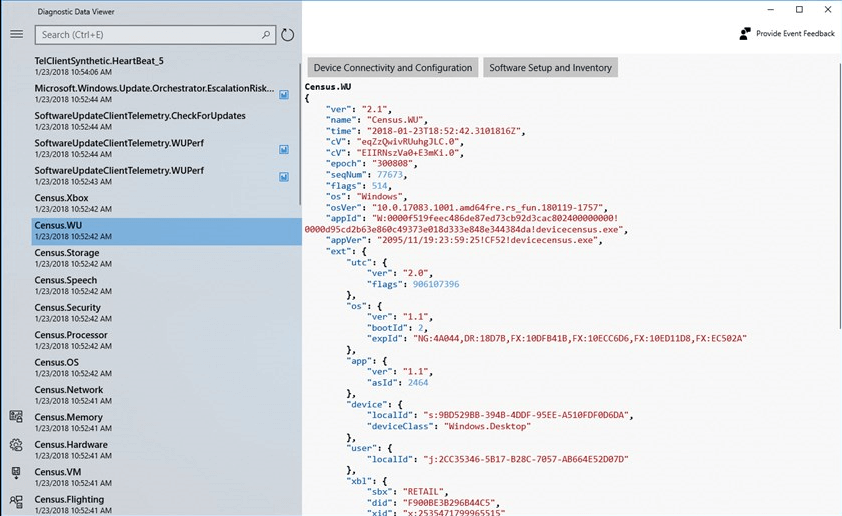Click the "seqNum" value 77673
Image resolution: width=842 pixels, height=516 pixels.
click(x=389, y=175)
